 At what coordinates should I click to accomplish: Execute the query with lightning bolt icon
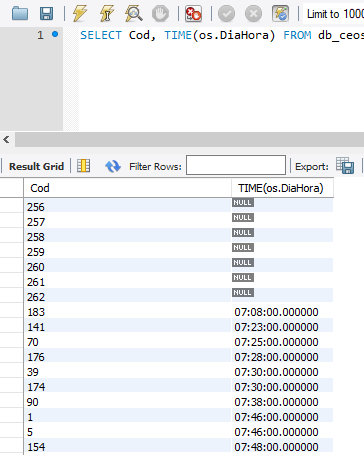point(80,14)
